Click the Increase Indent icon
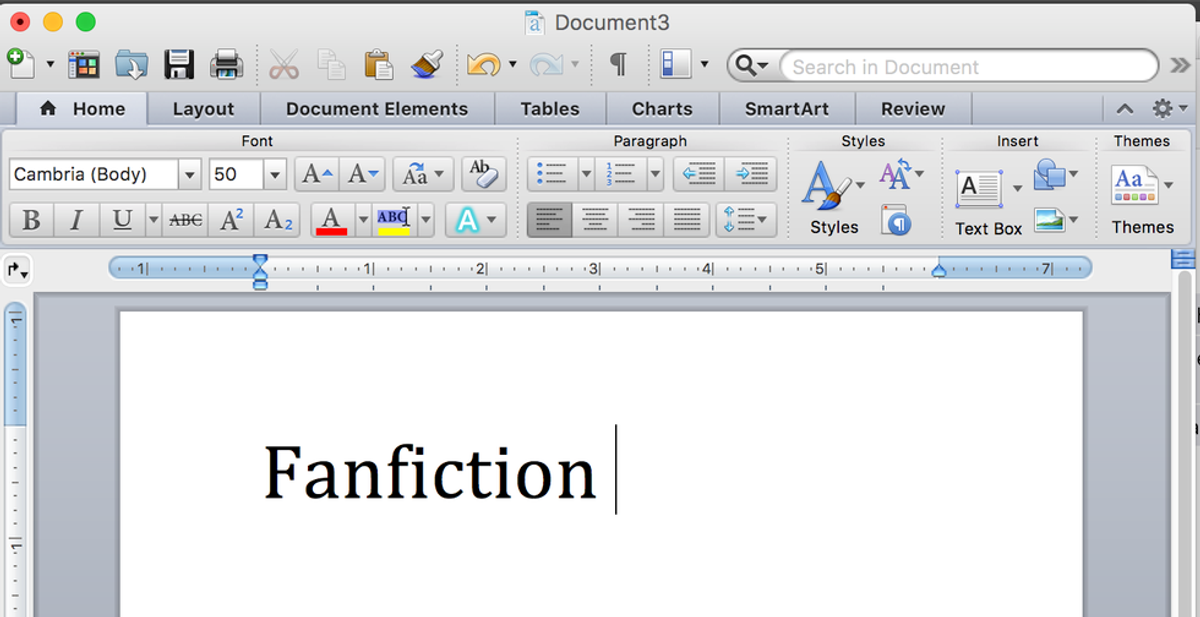This screenshot has width=1200, height=617. pyautogui.click(x=751, y=174)
